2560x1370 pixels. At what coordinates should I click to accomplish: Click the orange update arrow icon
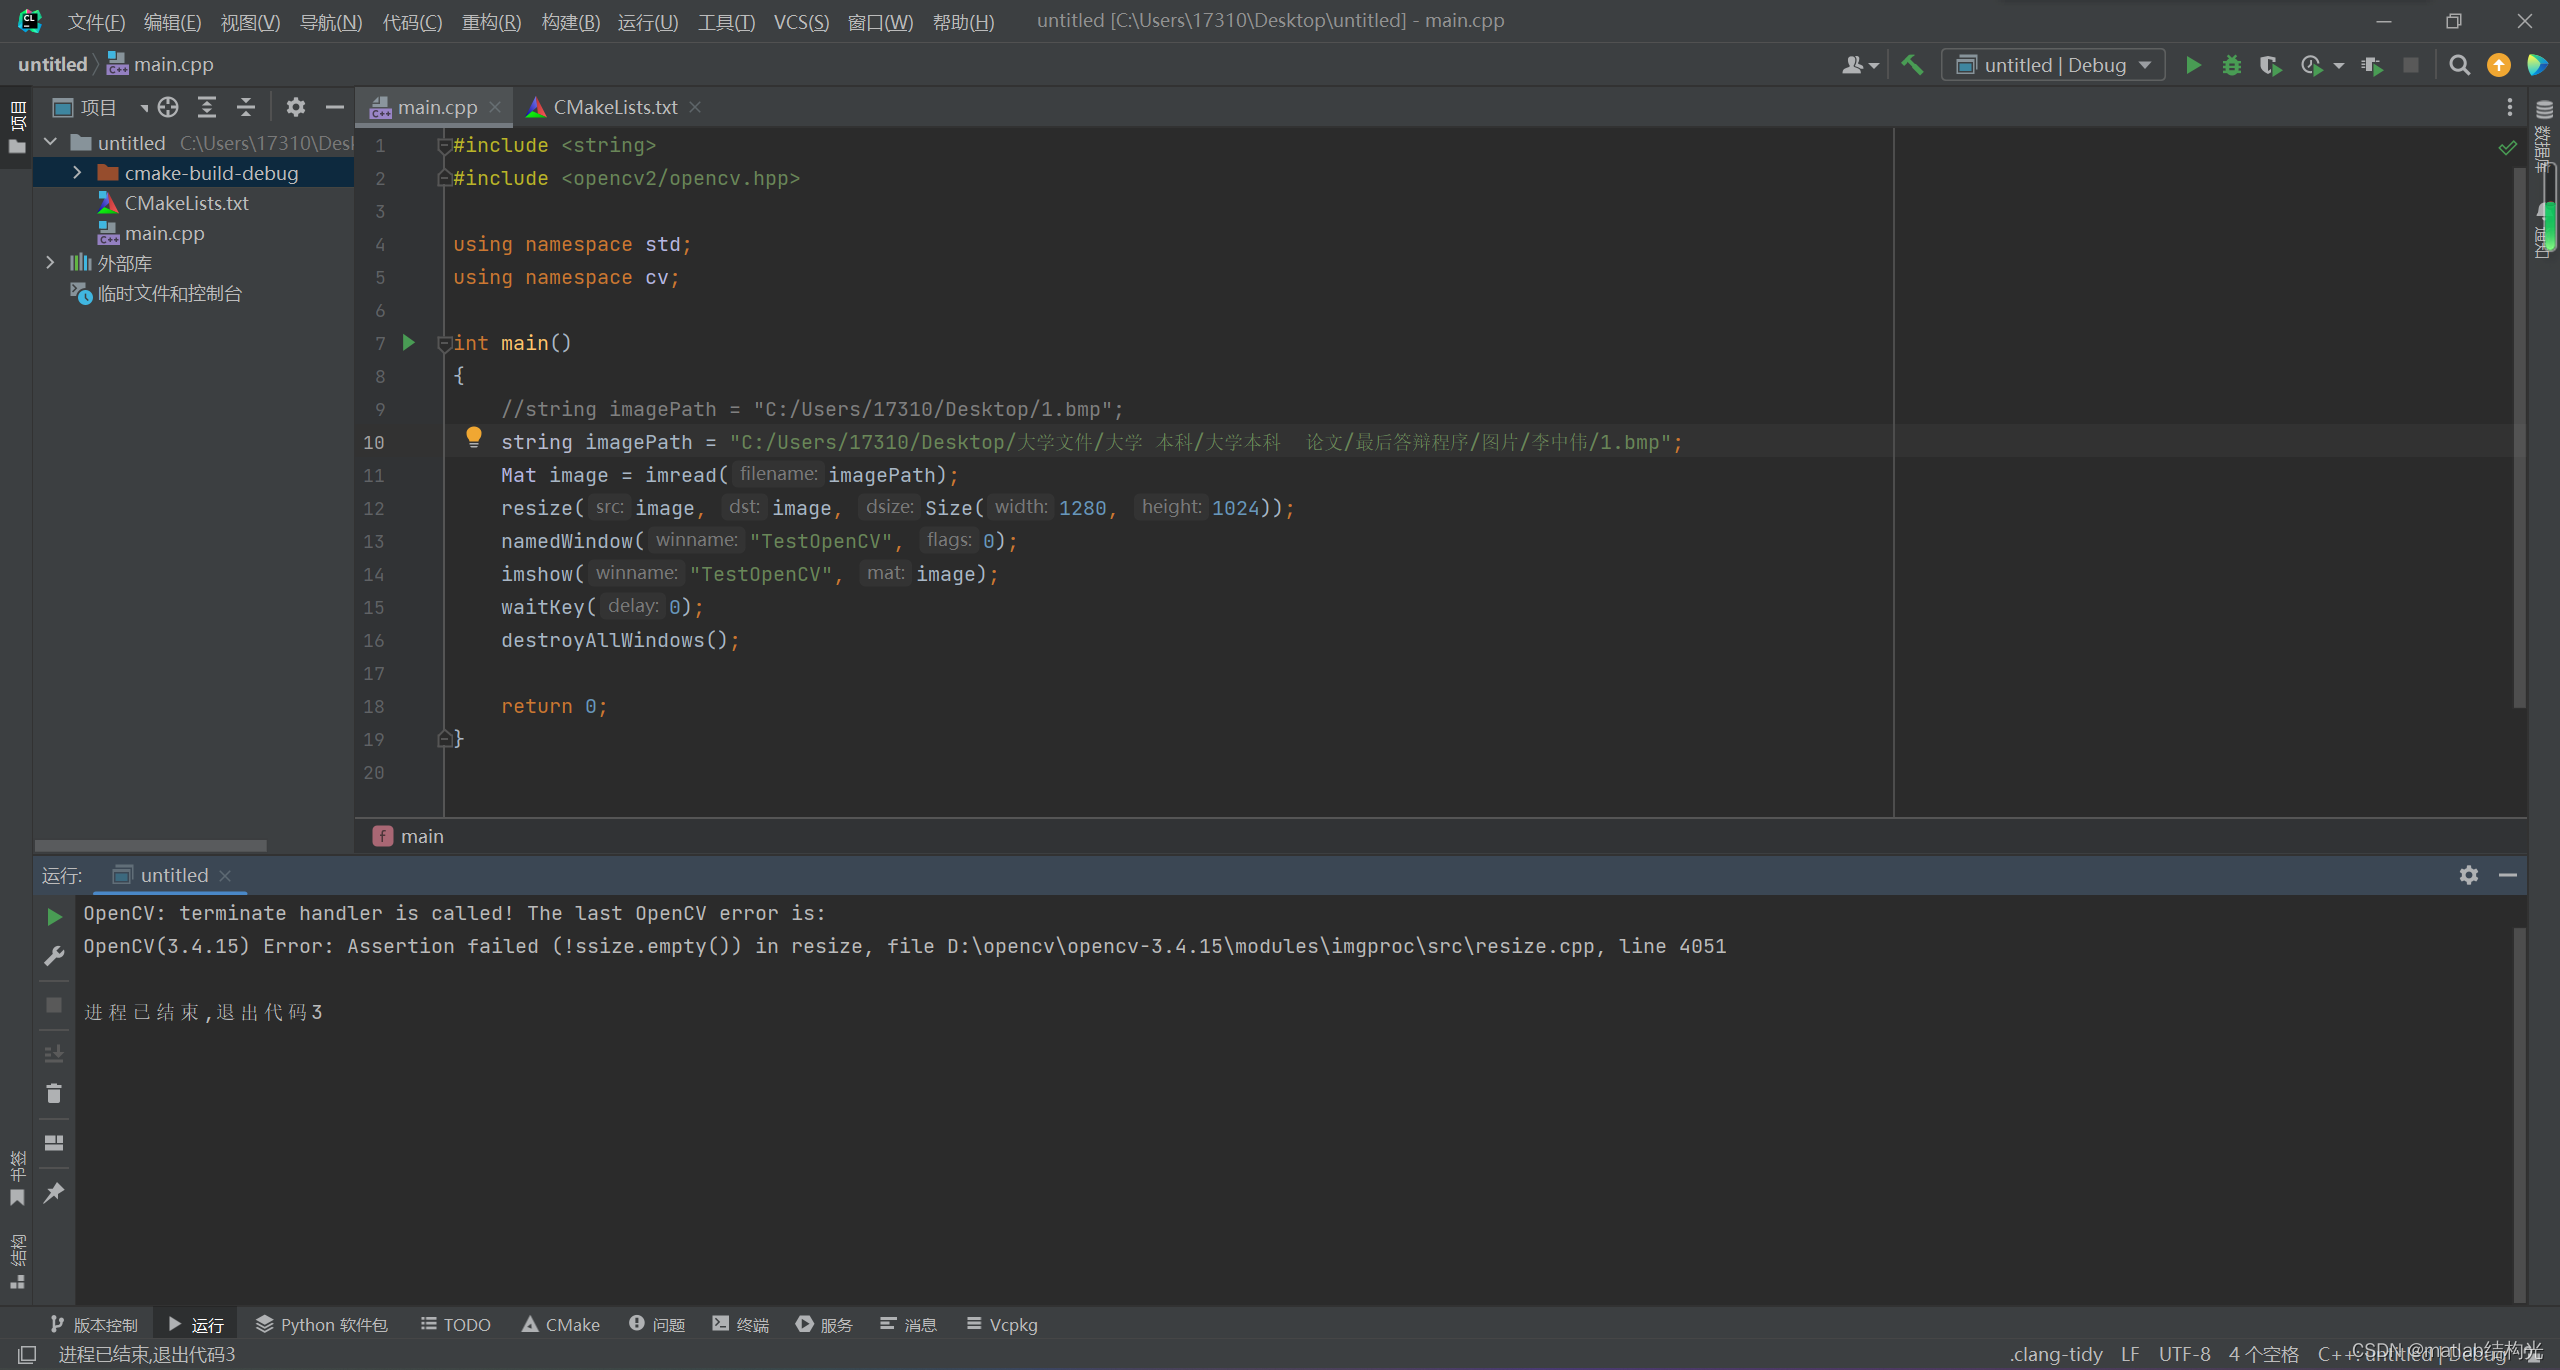point(2499,65)
